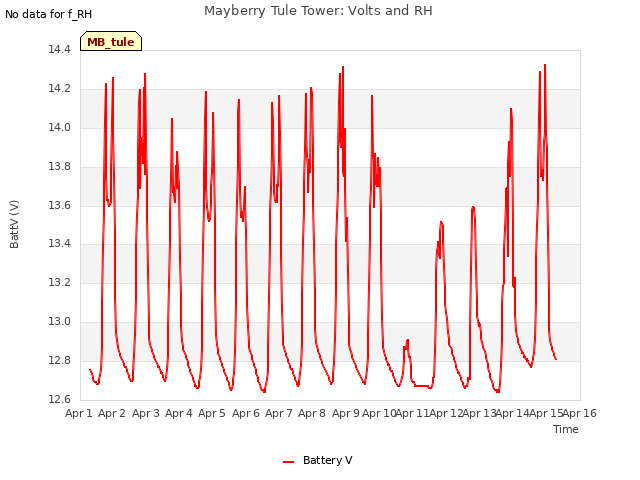Click the 13.0 y-axis tick label
The width and height of the screenshot is (640, 480).
click(59, 322)
